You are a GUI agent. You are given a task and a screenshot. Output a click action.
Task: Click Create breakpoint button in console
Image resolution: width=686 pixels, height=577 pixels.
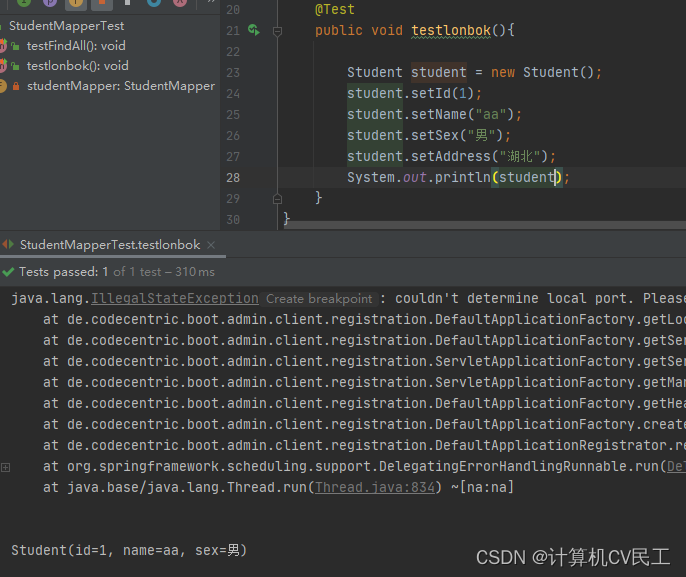(319, 299)
